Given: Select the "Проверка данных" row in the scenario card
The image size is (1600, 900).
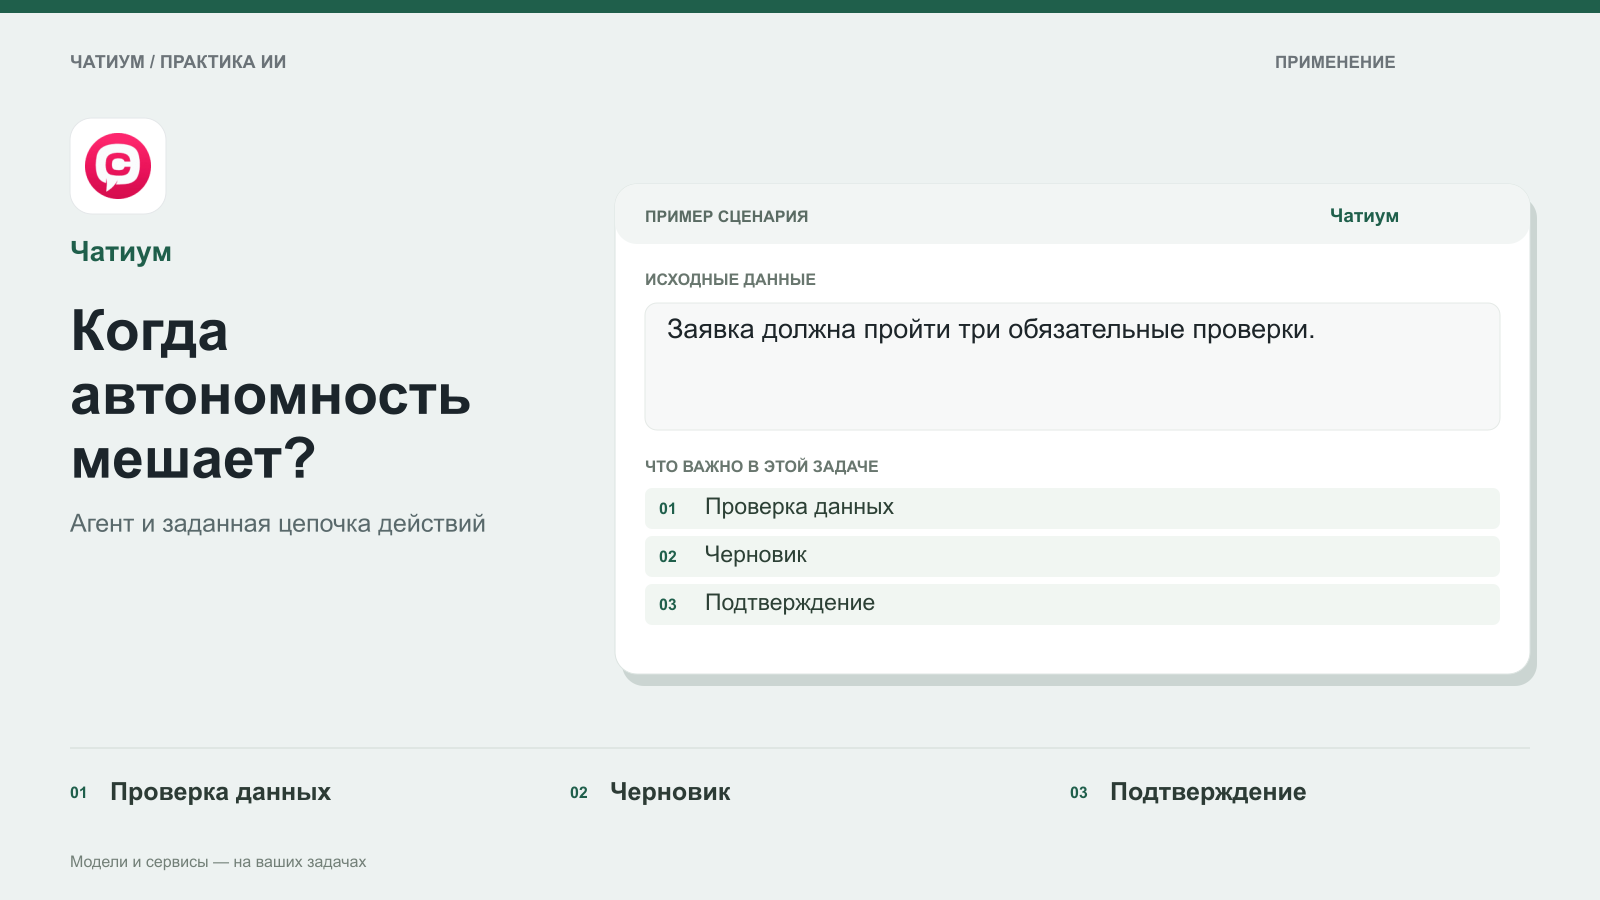Looking at the screenshot, I should click(x=1072, y=508).
